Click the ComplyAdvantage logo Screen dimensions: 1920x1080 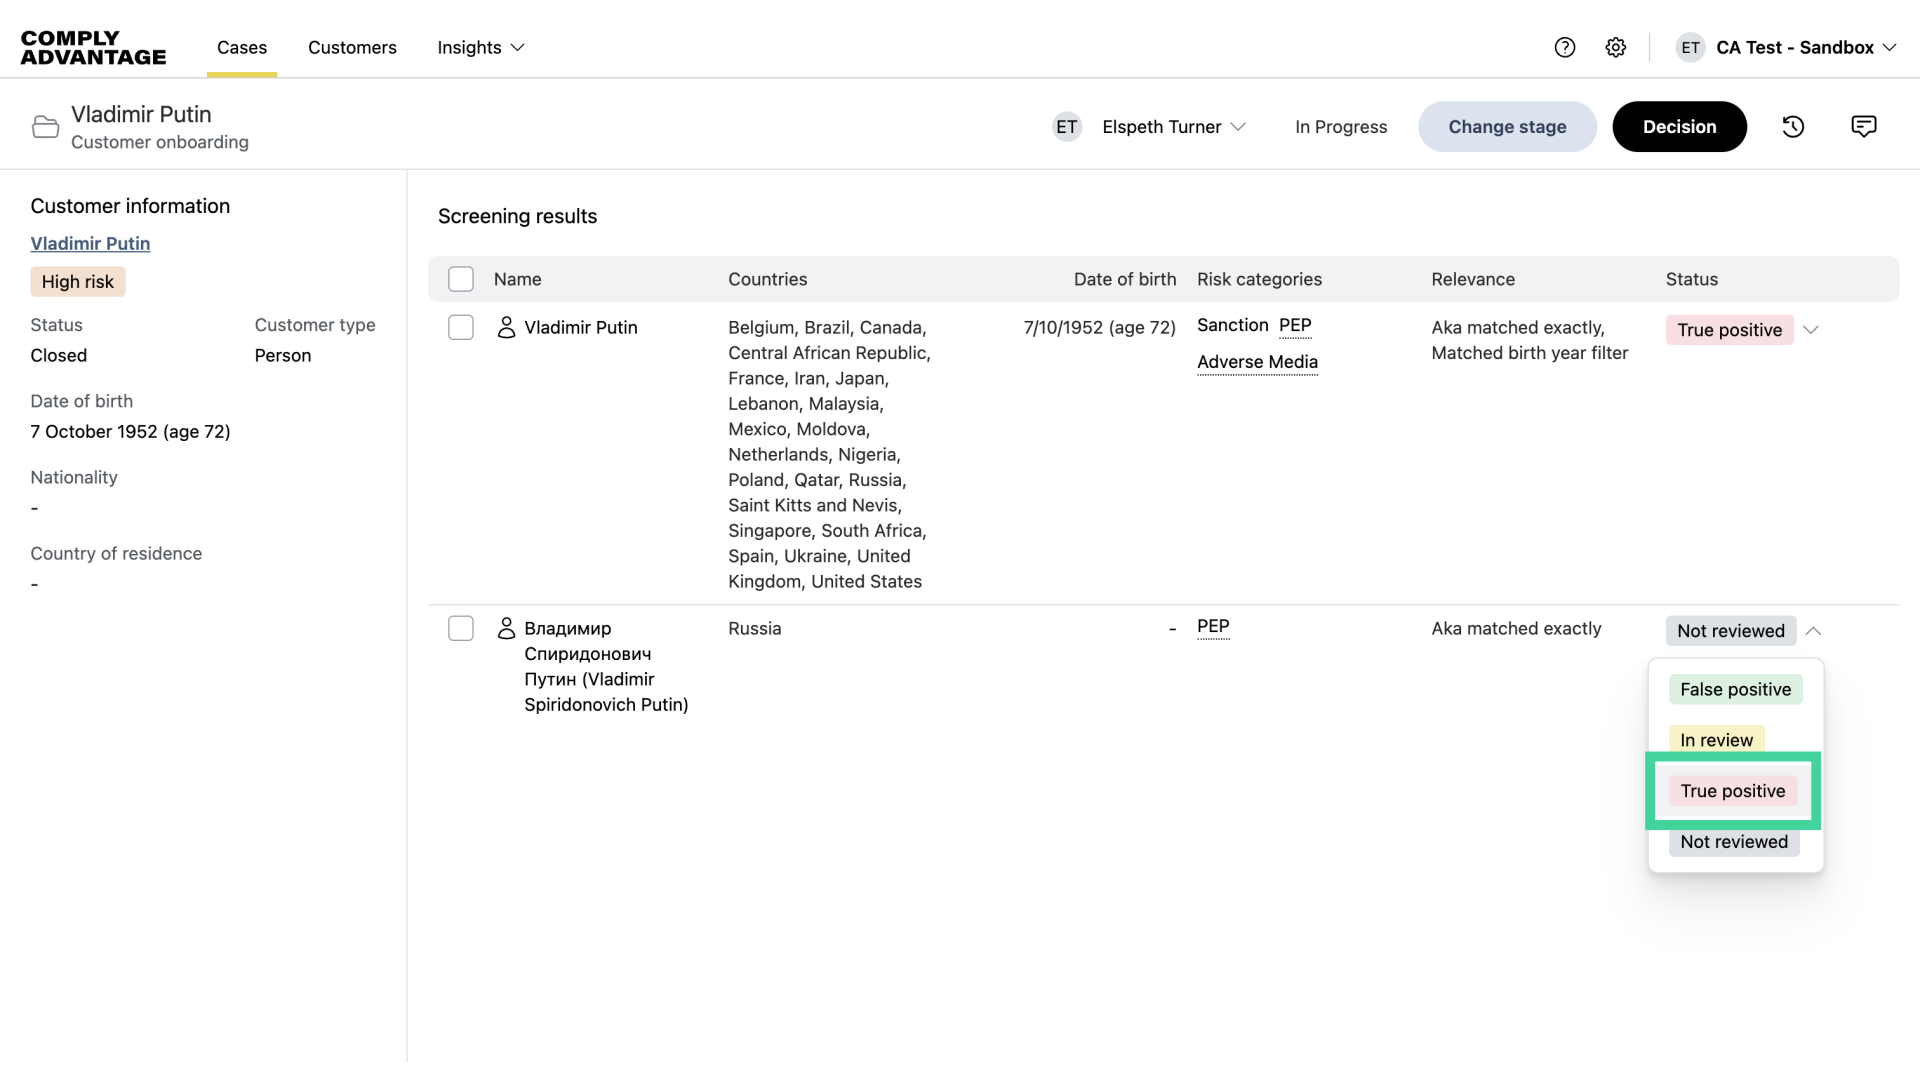tap(93, 47)
